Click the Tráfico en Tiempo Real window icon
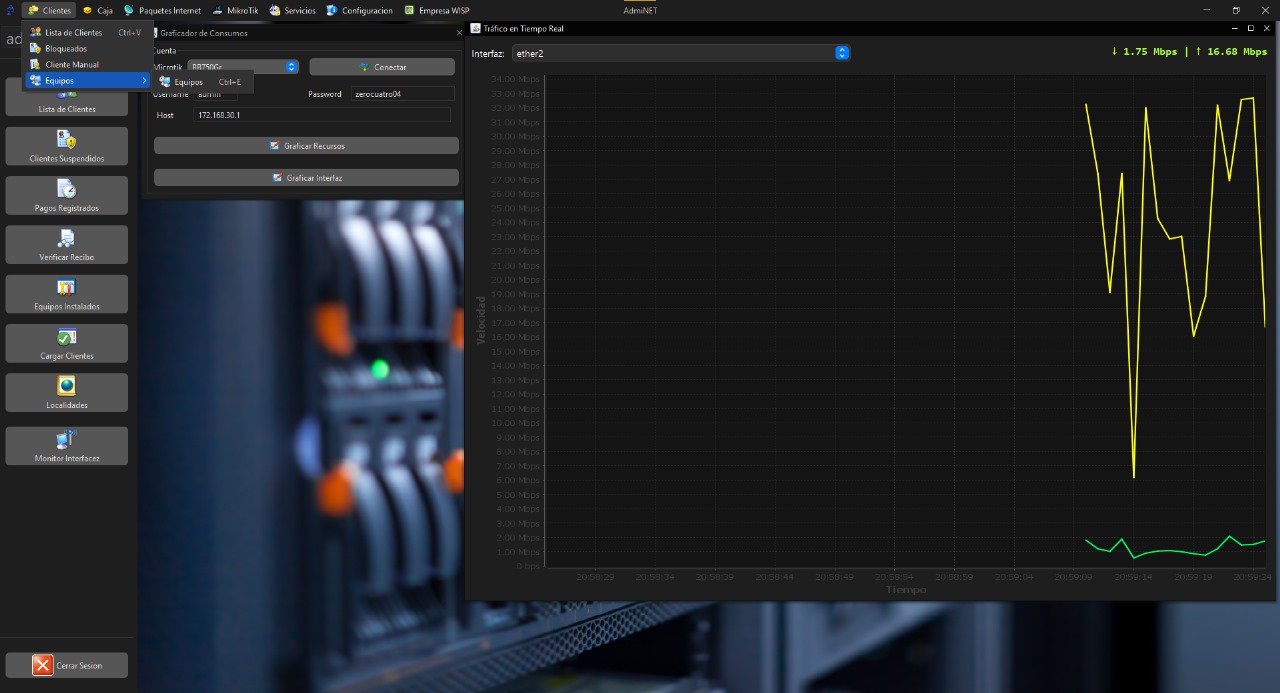 pos(475,28)
